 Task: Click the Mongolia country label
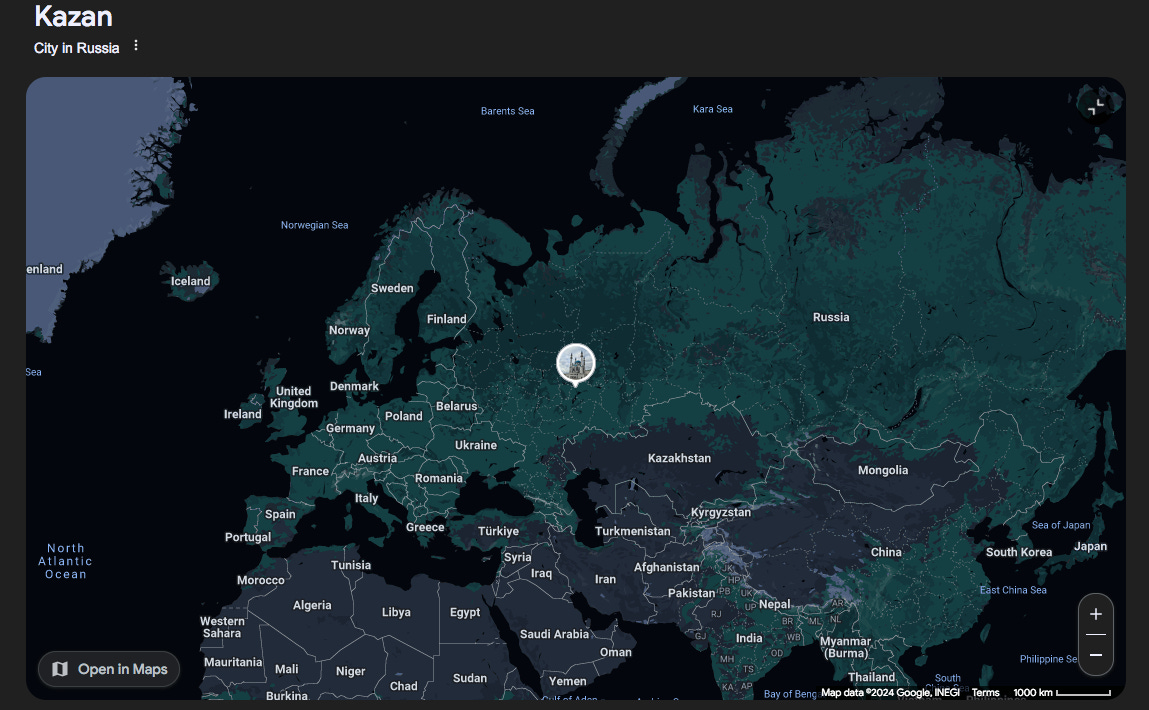(x=883, y=470)
